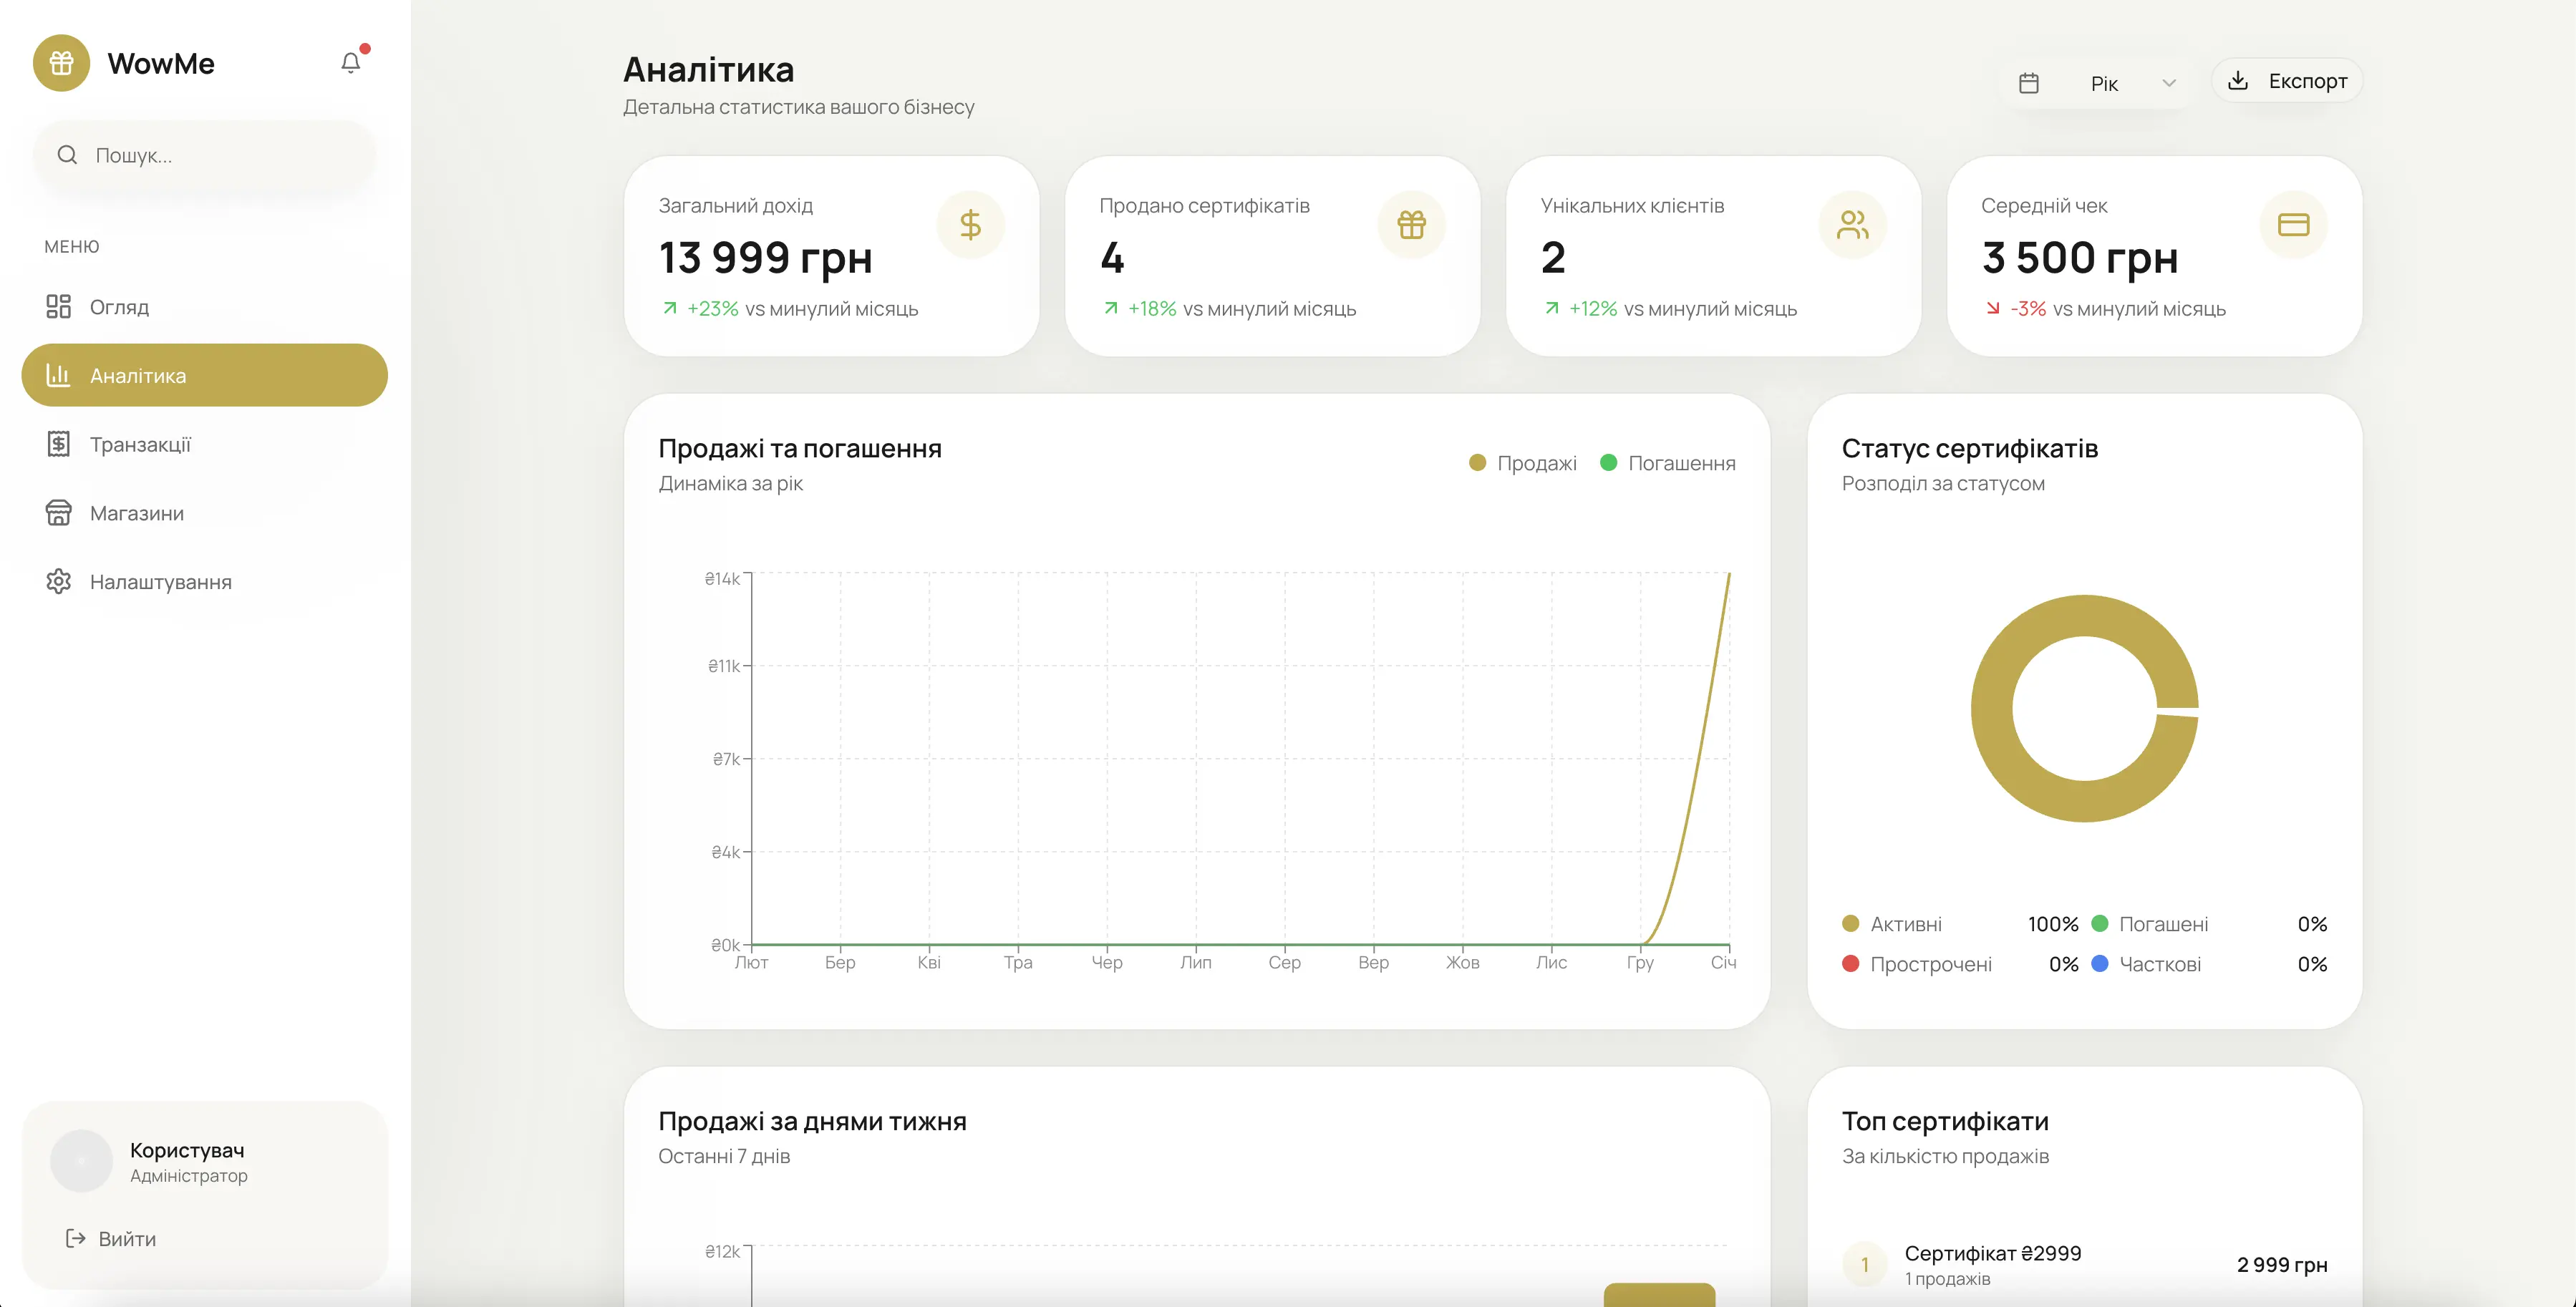Switch to Транзакції section
The image size is (2576, 1307).
tap(143, 443)
